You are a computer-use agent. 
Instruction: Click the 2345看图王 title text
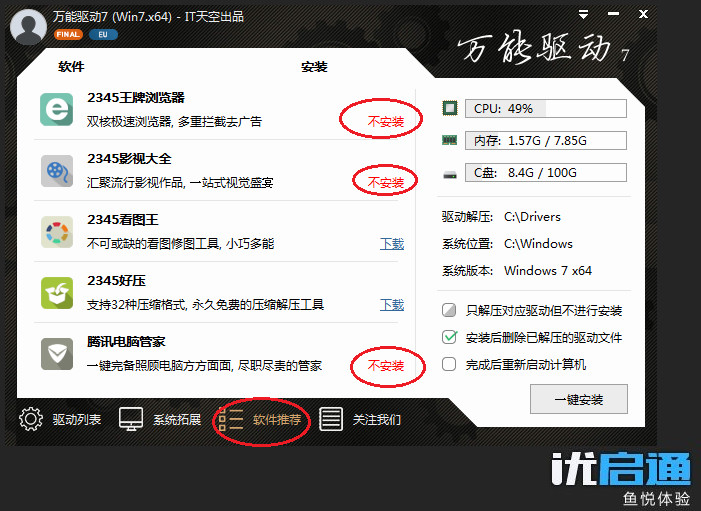pyautogui.click(x=123, y=220)
